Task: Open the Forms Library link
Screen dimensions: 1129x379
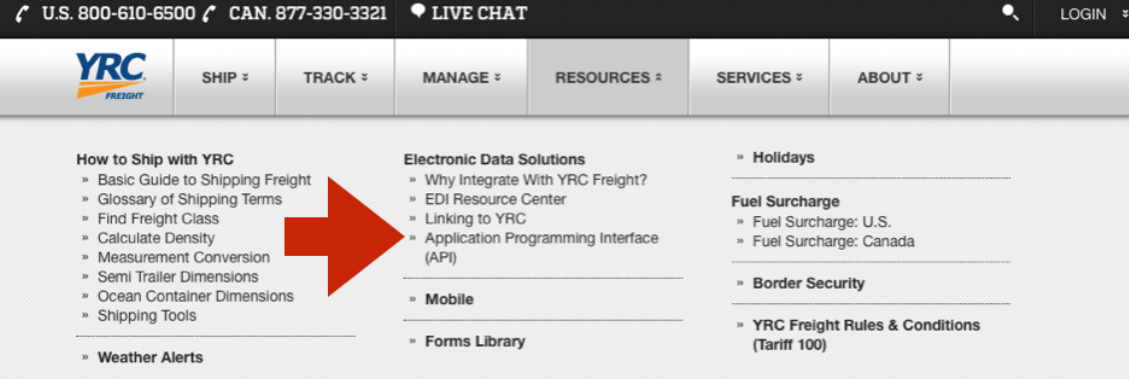Action: tap(475, 341)
